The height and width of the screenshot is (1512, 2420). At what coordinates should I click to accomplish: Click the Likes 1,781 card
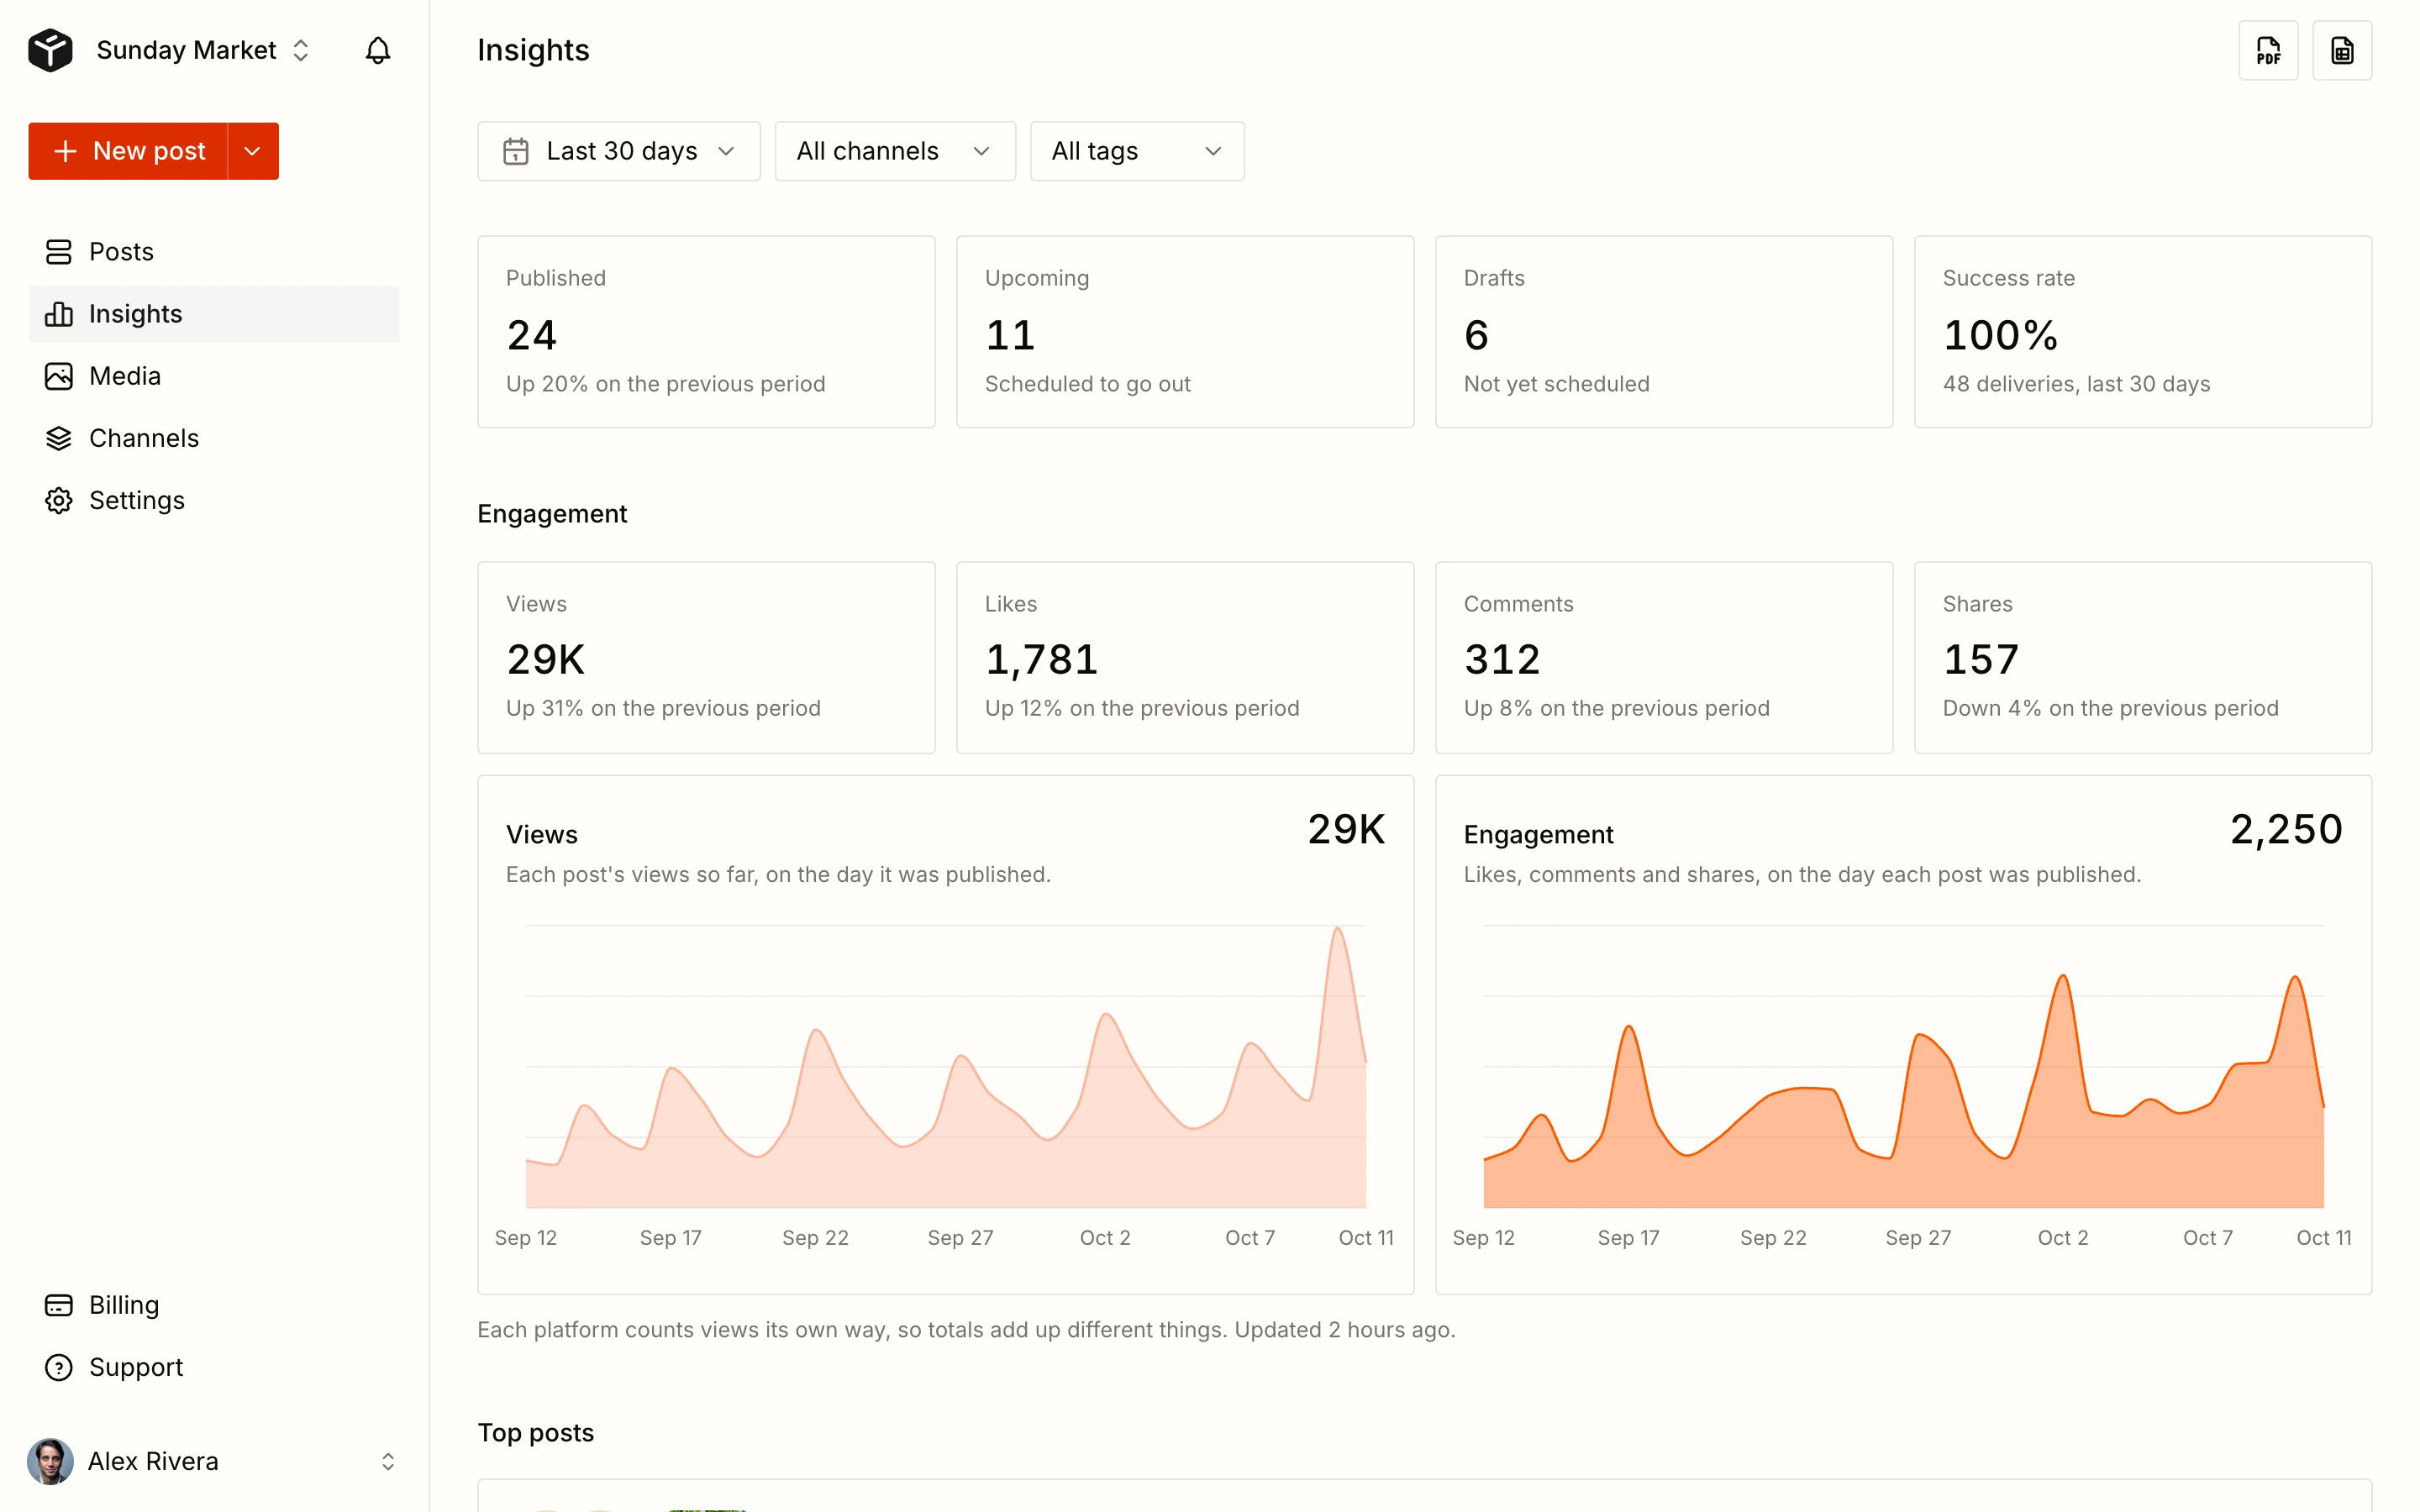[x=1185, y=657]
